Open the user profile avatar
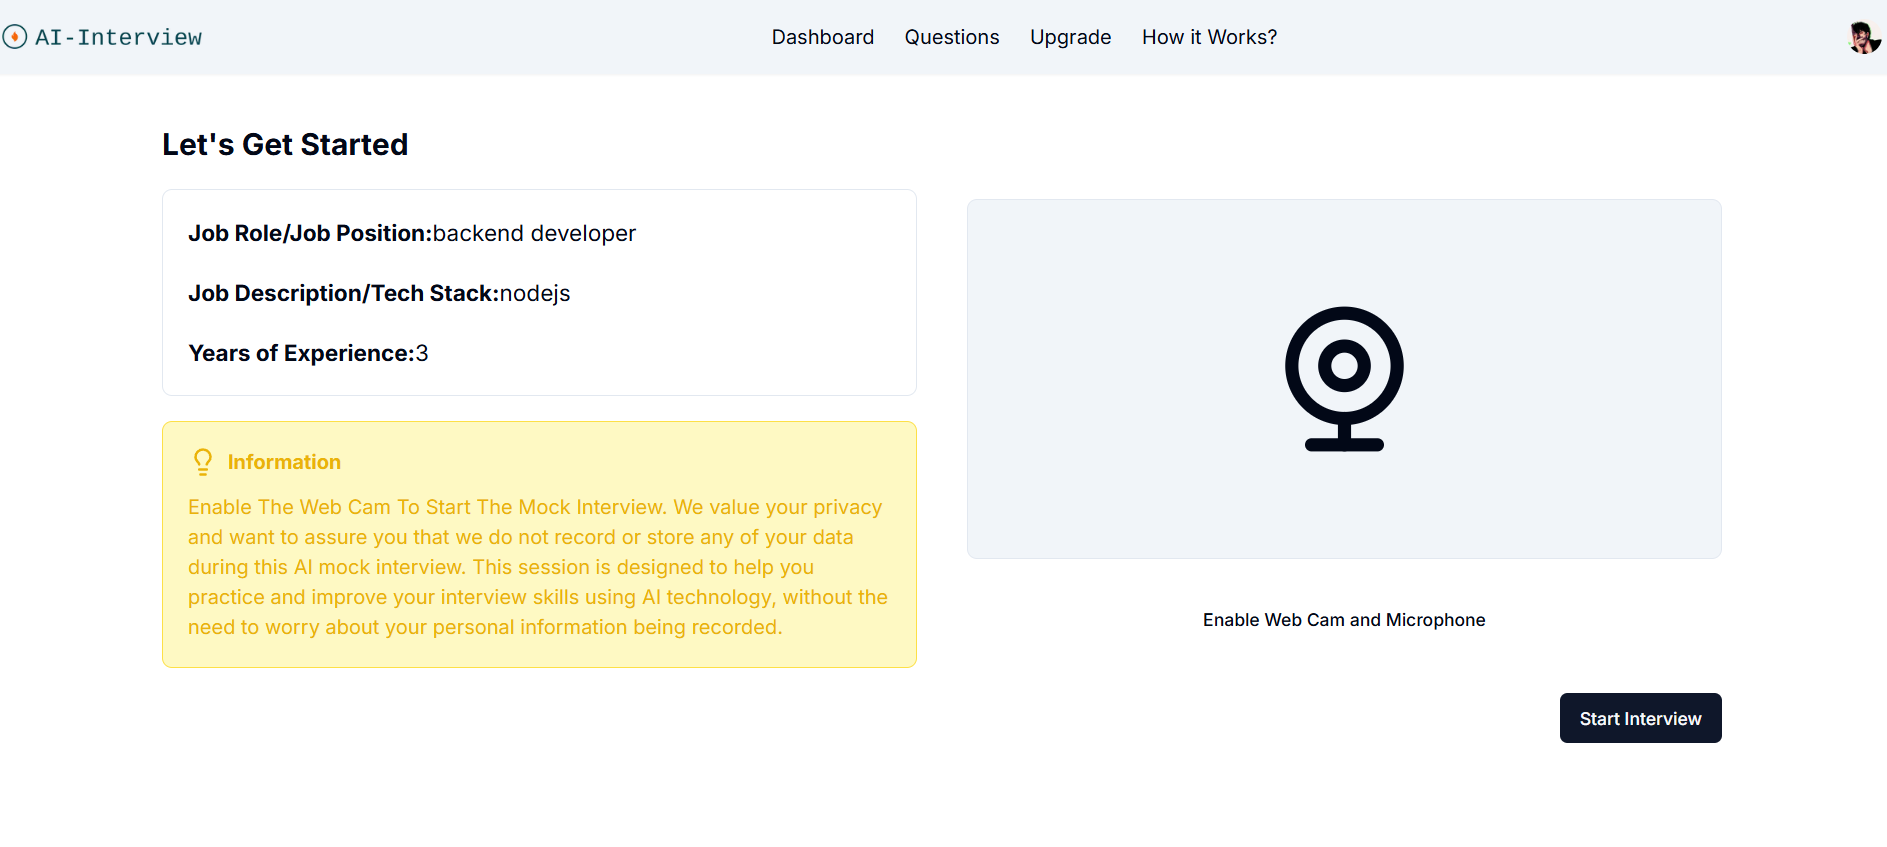This screenshot has width=1887, height=847. pos(1863,38)
